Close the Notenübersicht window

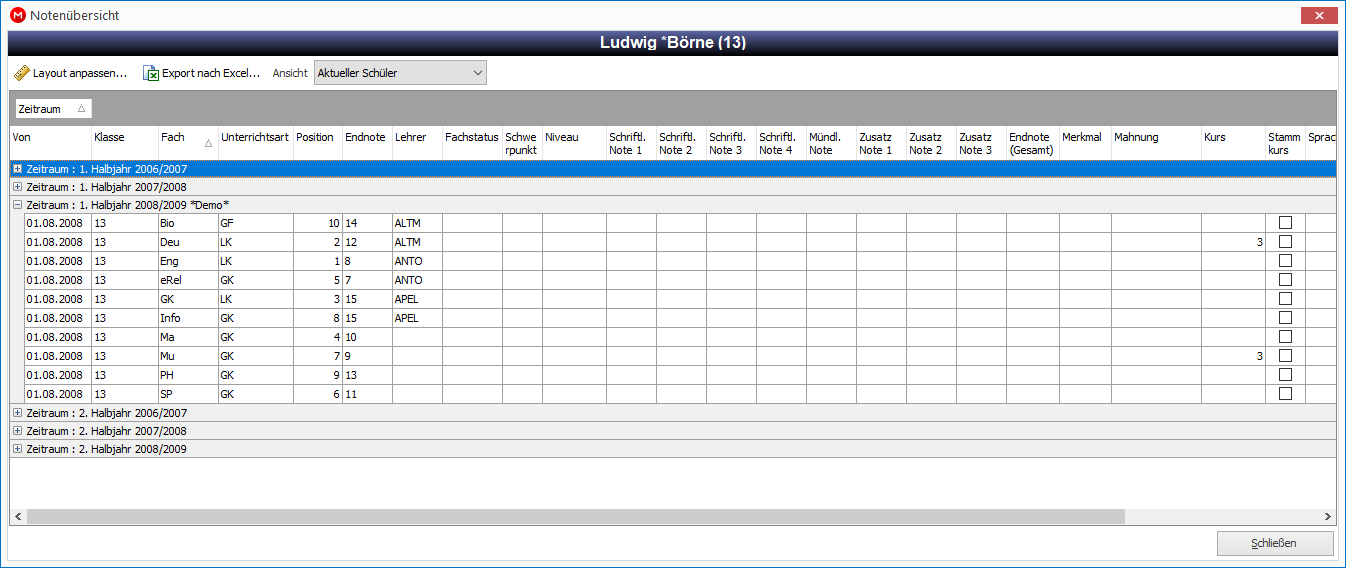pyautogui.click(x=1319, y=15)
